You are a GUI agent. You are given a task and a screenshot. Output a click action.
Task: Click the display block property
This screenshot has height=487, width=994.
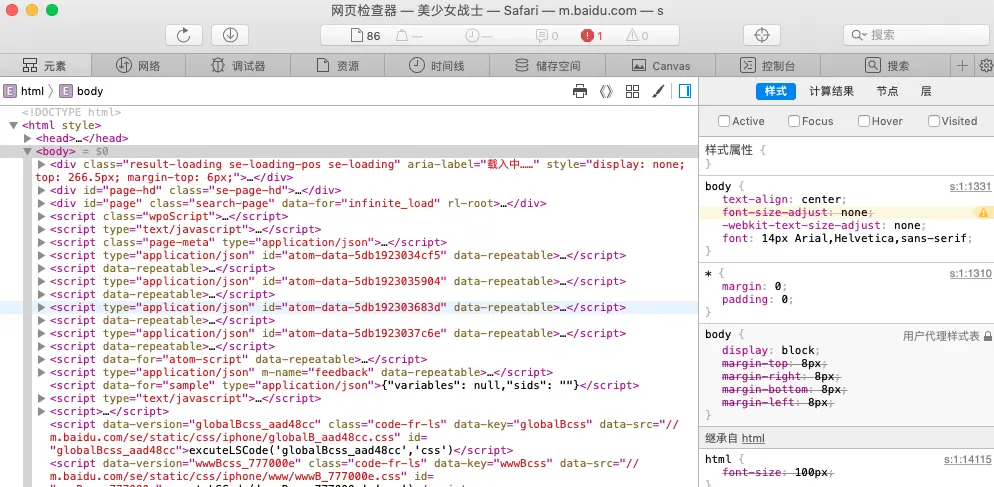tap(771, 350)
